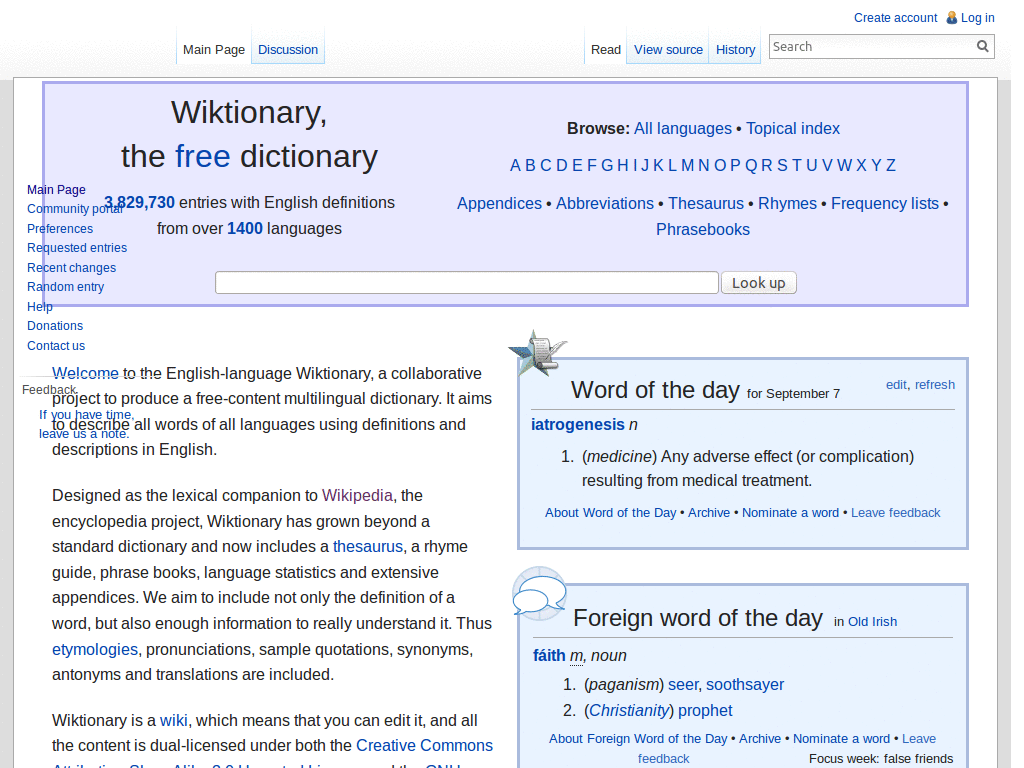This screenshot has width=1024, height=768.
Task: Open the Phrasebooks link
Action: (x=703, y=230)
